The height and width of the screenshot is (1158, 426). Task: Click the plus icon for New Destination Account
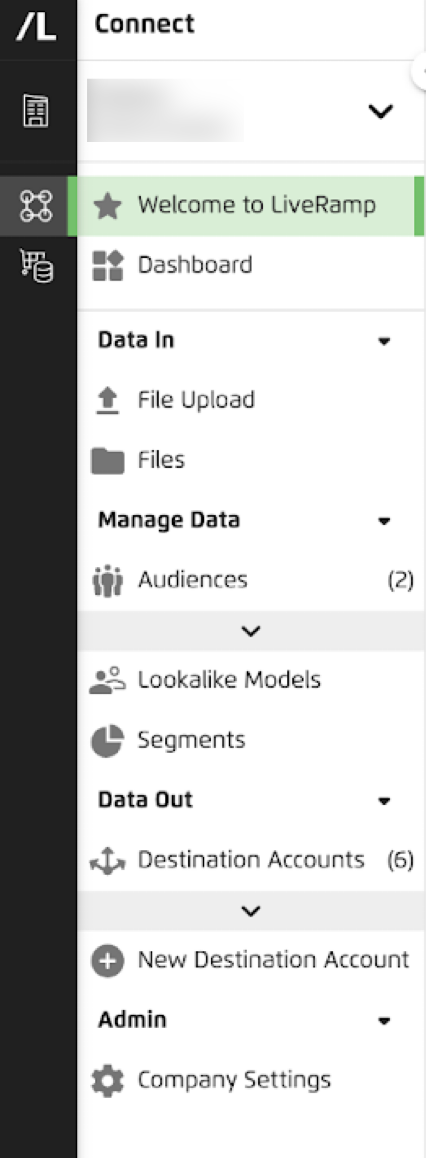[108, 962]
